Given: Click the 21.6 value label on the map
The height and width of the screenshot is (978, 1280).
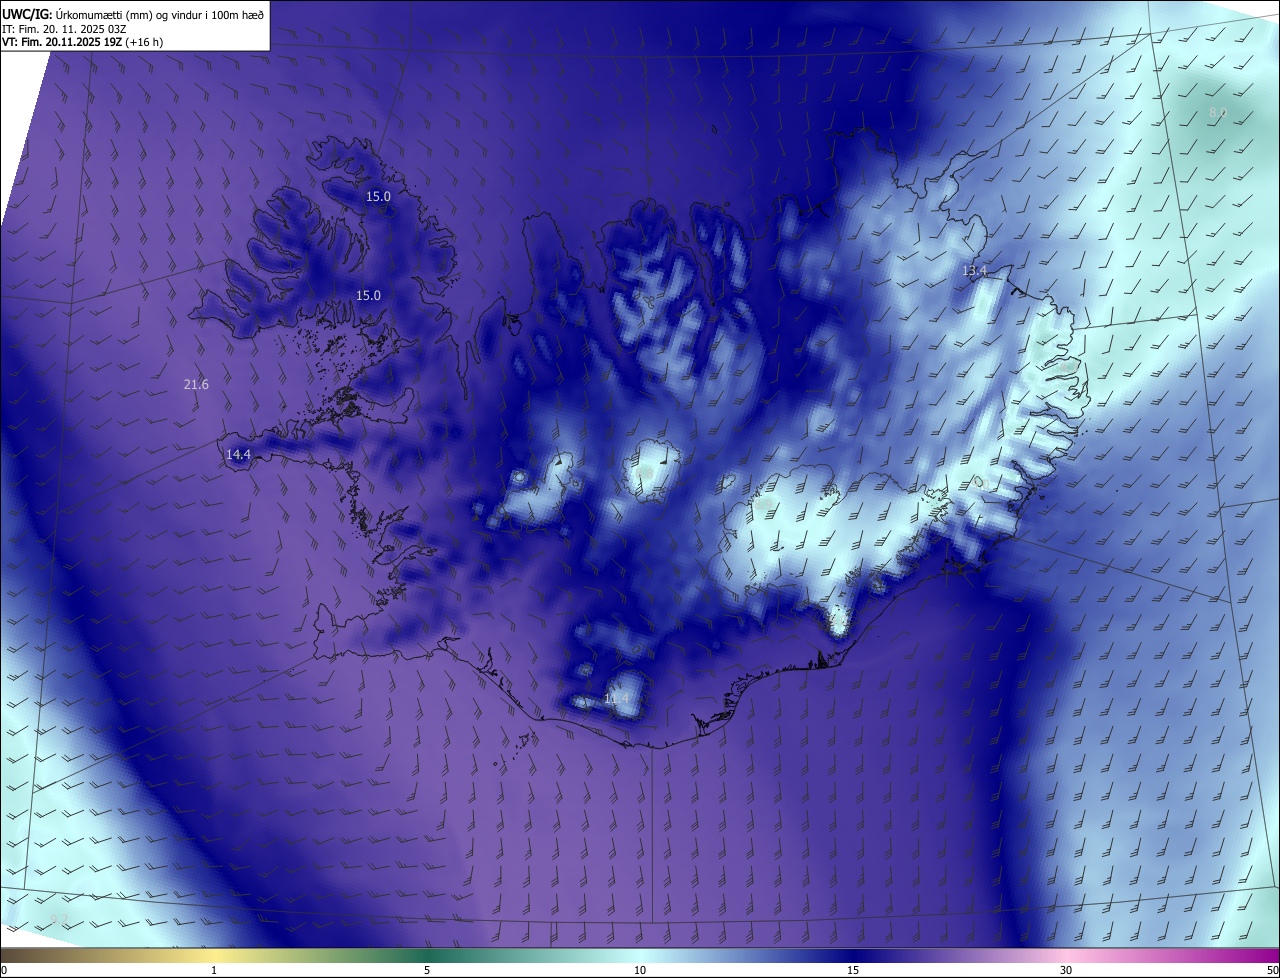Looking at the screenshot, I should (196, 385).
